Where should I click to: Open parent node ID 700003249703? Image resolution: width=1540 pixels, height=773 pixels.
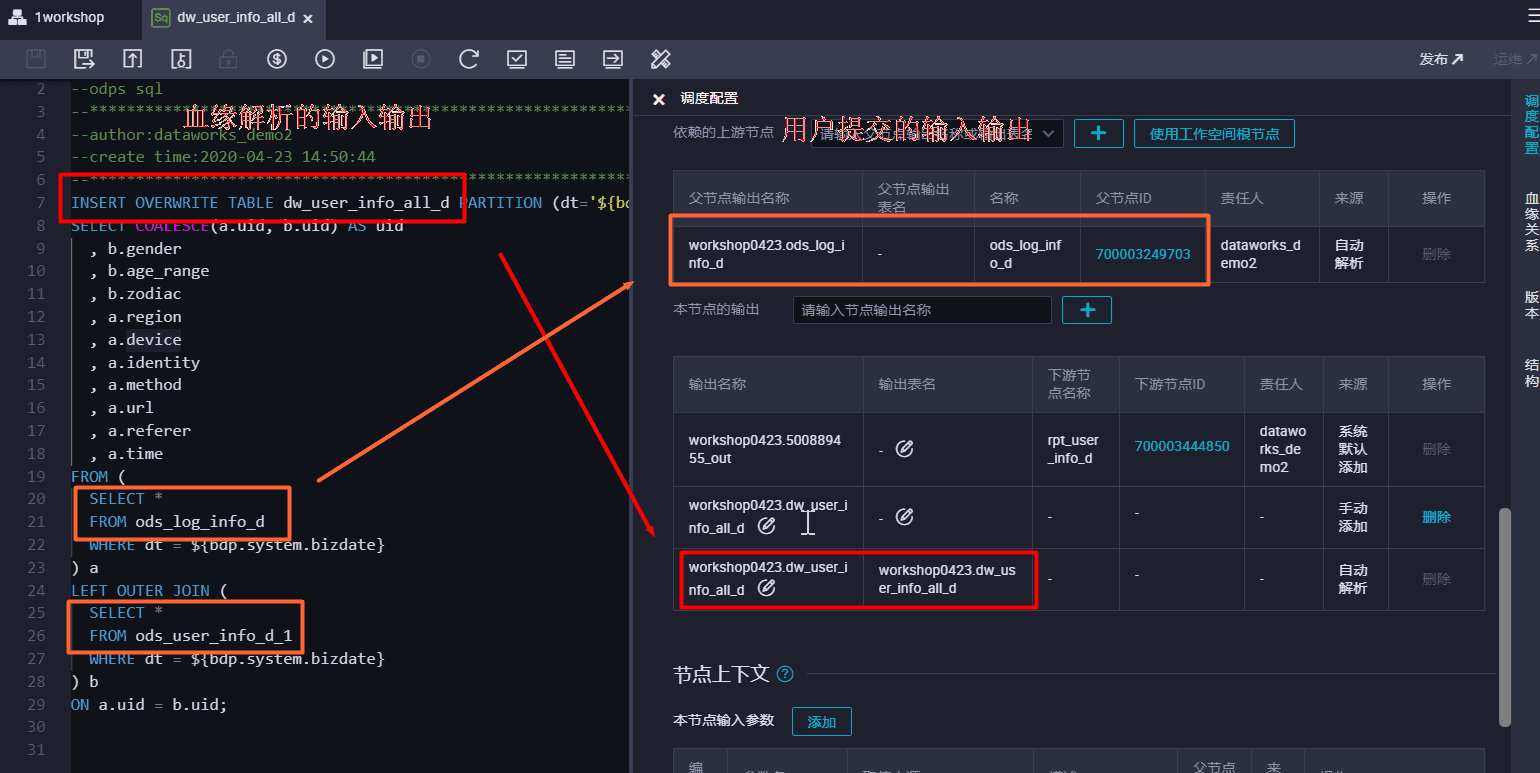tap(1142, 254)
